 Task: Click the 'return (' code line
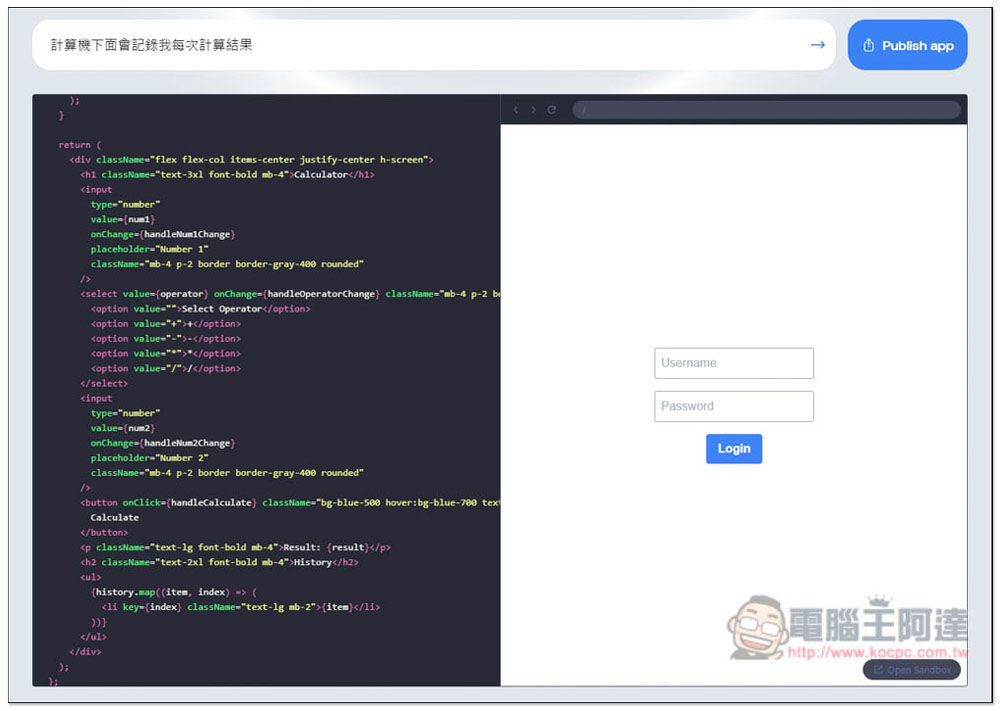click(x=80, y=145)
